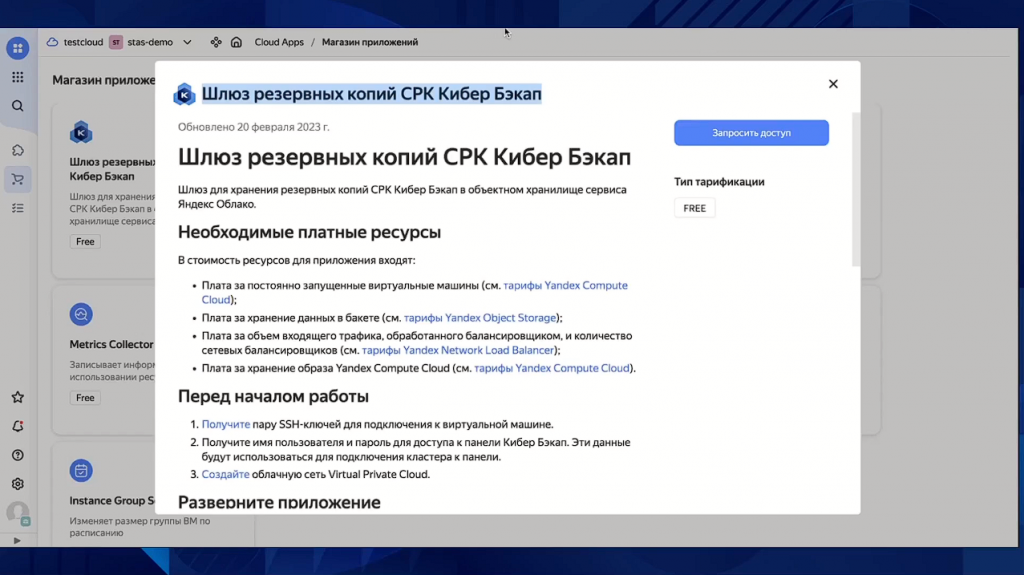The height and width of the screenshot is (575, 1024).
Task: Click the Yandex Cloud services logo icon
Action: [x=18, y=48]
